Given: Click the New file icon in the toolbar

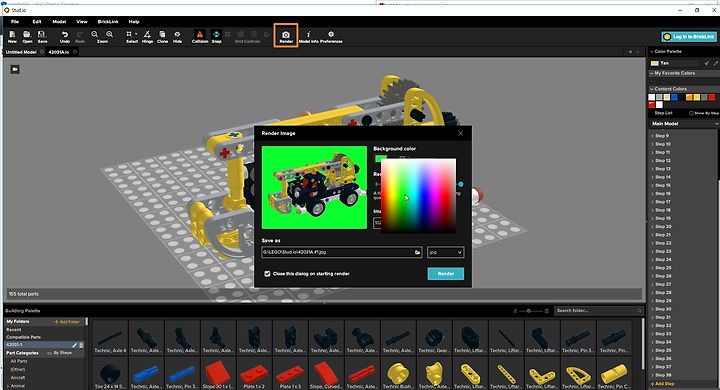Looking at the screenshot, I should click(12, 34).
